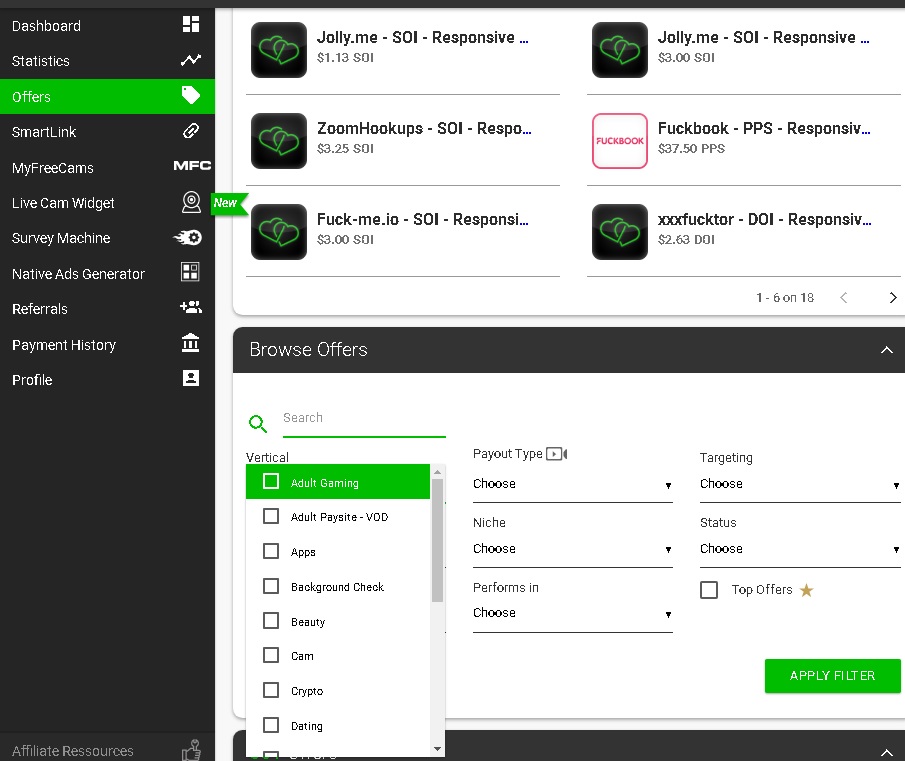905x761 pixels.
Task: Click the Live Cam Widget webcam icon
Action: pyautogui.click(x=191, y=202)
